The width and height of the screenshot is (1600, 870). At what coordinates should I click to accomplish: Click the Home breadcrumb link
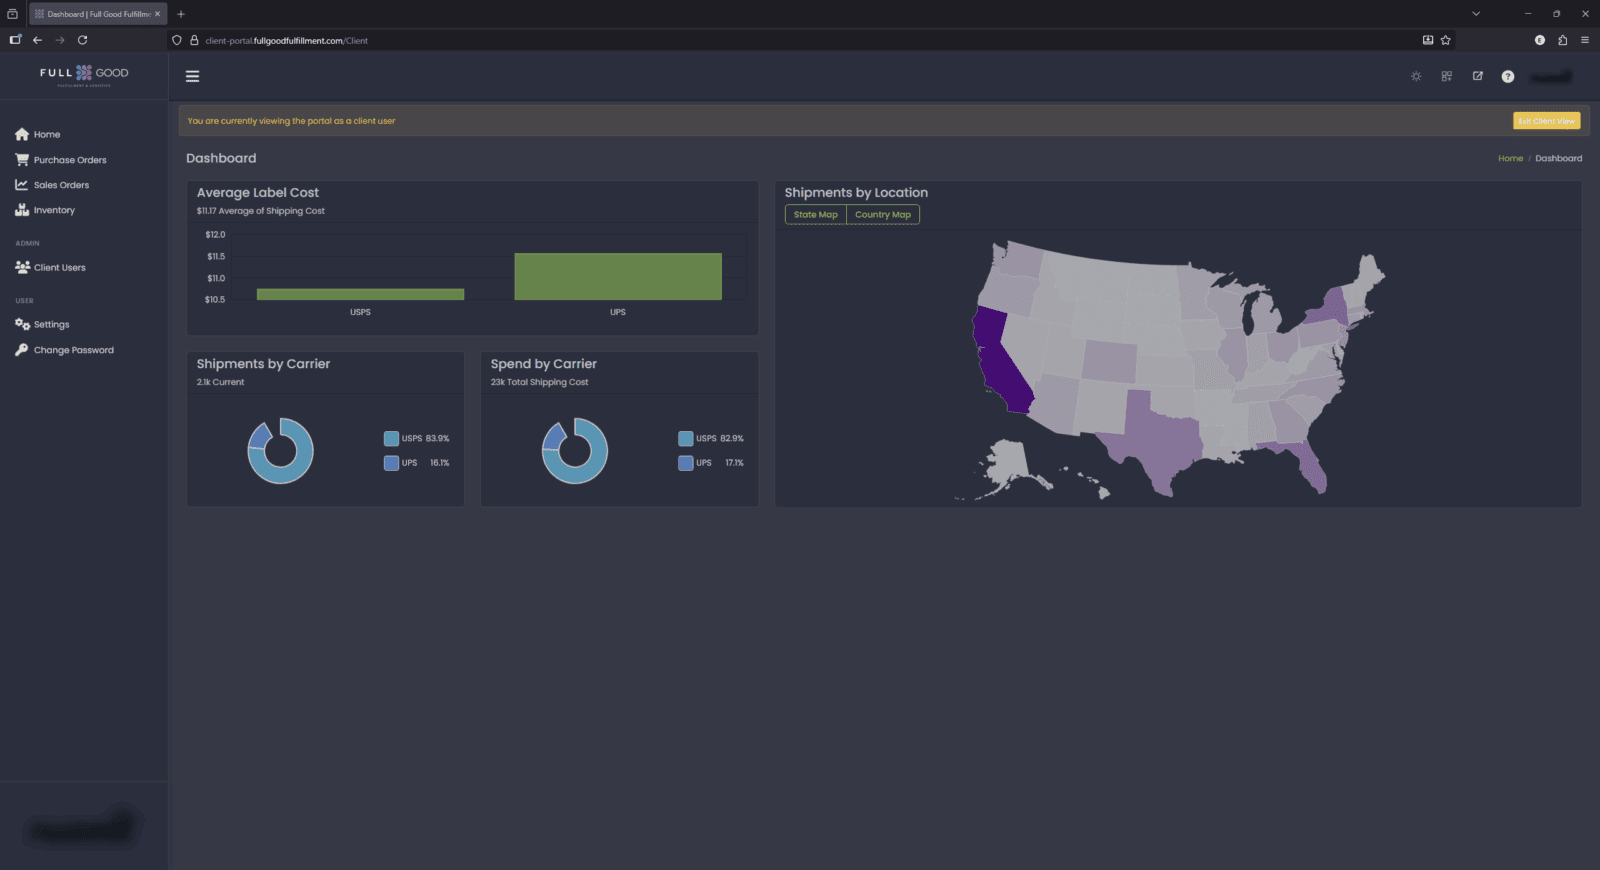tap(1510, 158)
